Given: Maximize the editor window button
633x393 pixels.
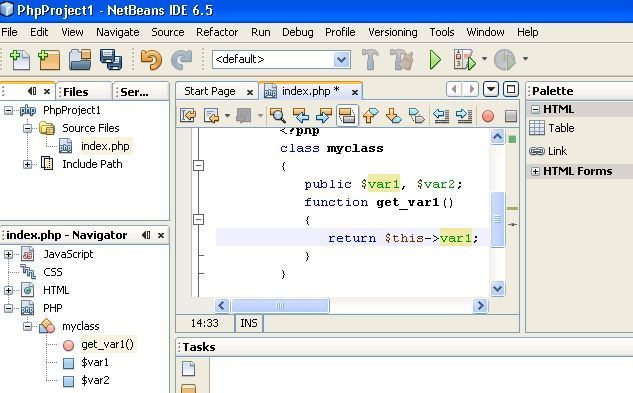Looking at the screenshot, I should (x=511, y=89).
